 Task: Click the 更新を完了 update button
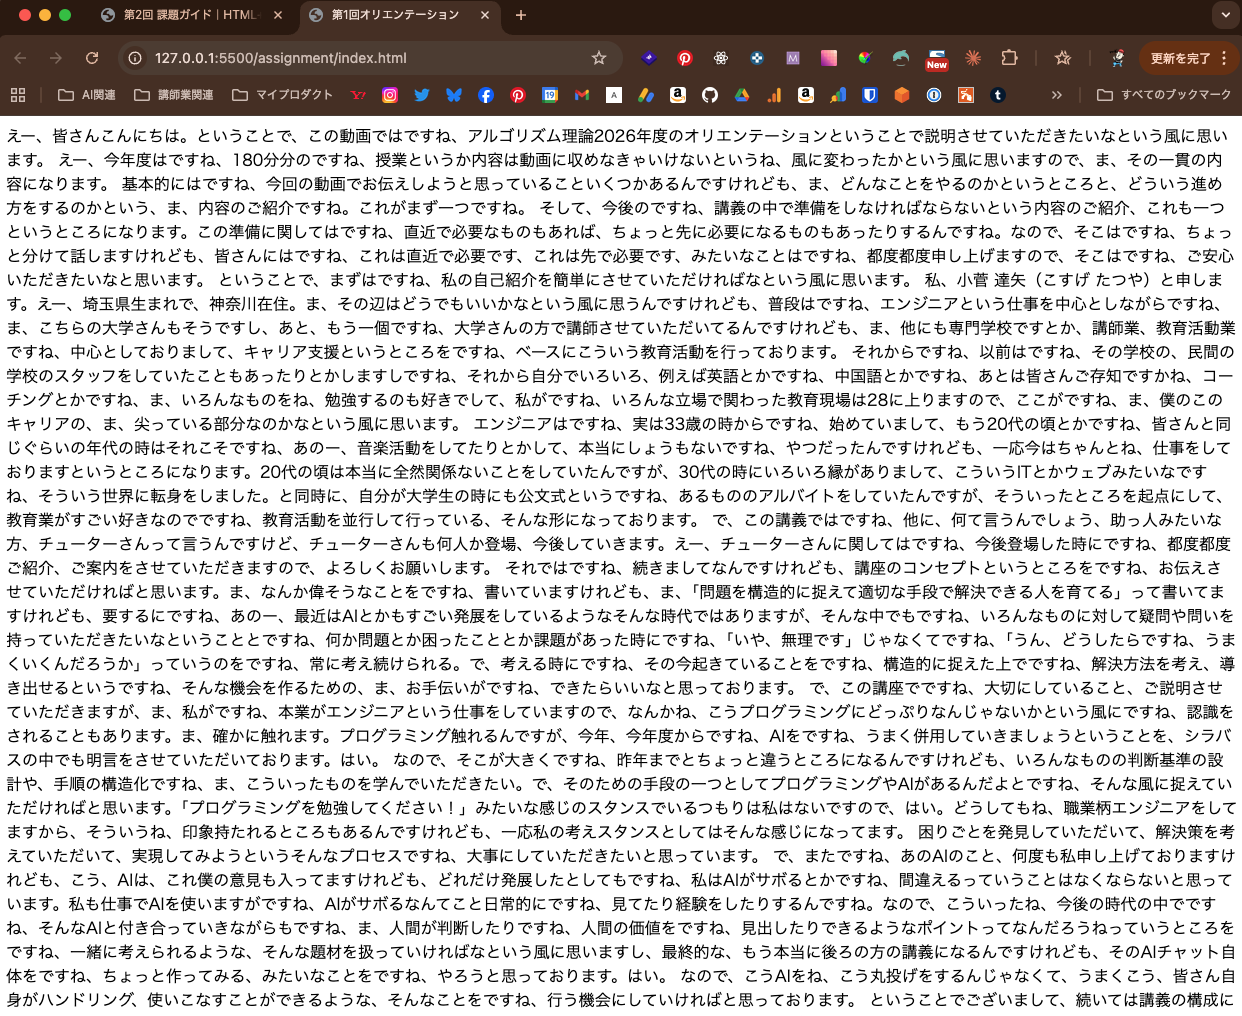1180,58
